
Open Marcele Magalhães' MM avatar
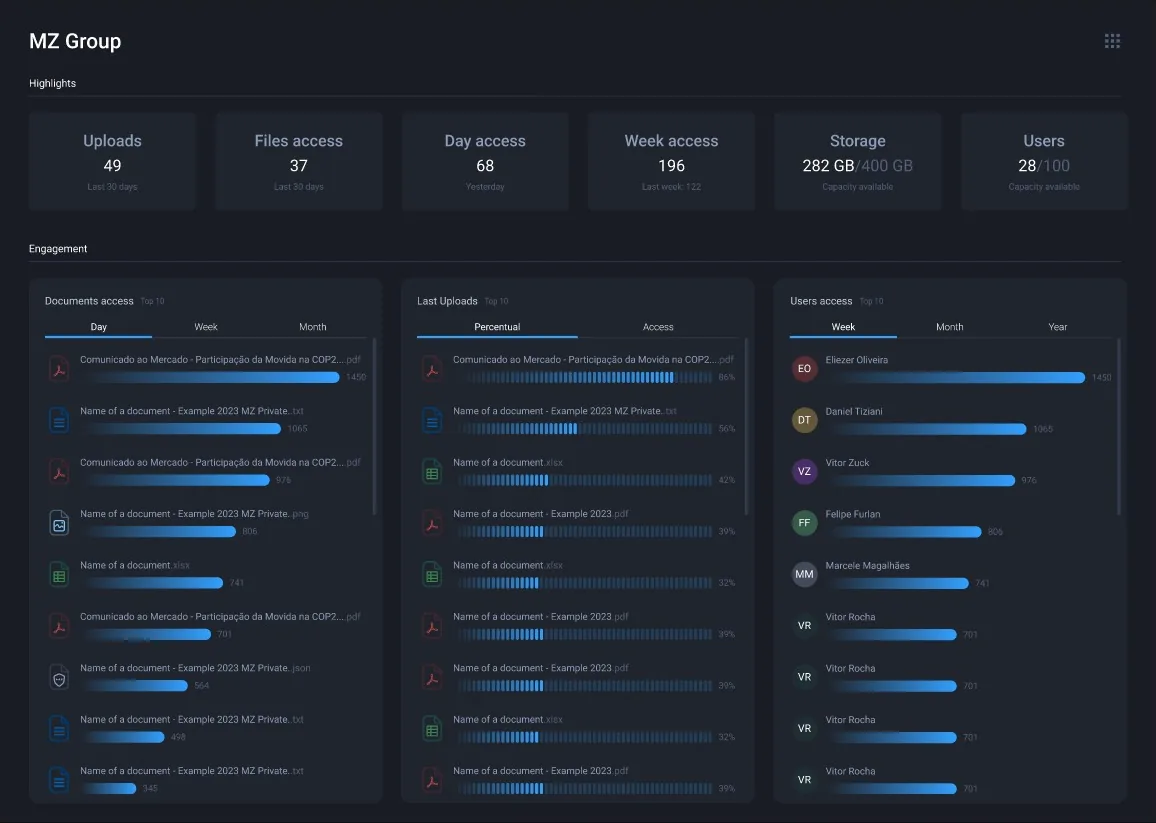[x=804, y=574]
